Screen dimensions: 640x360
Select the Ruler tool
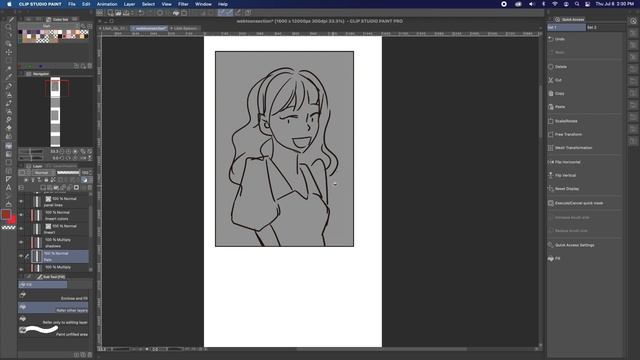click(x=9, y=179)
